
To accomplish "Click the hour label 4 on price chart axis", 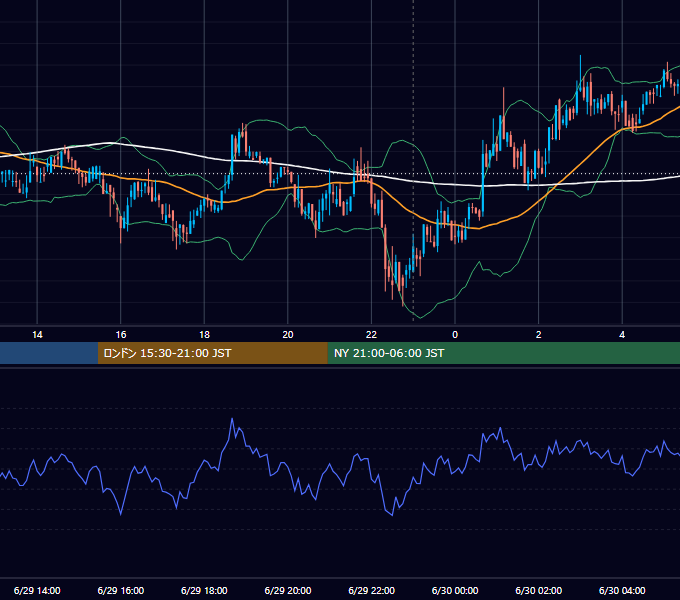I will click(x=622, y=335).
